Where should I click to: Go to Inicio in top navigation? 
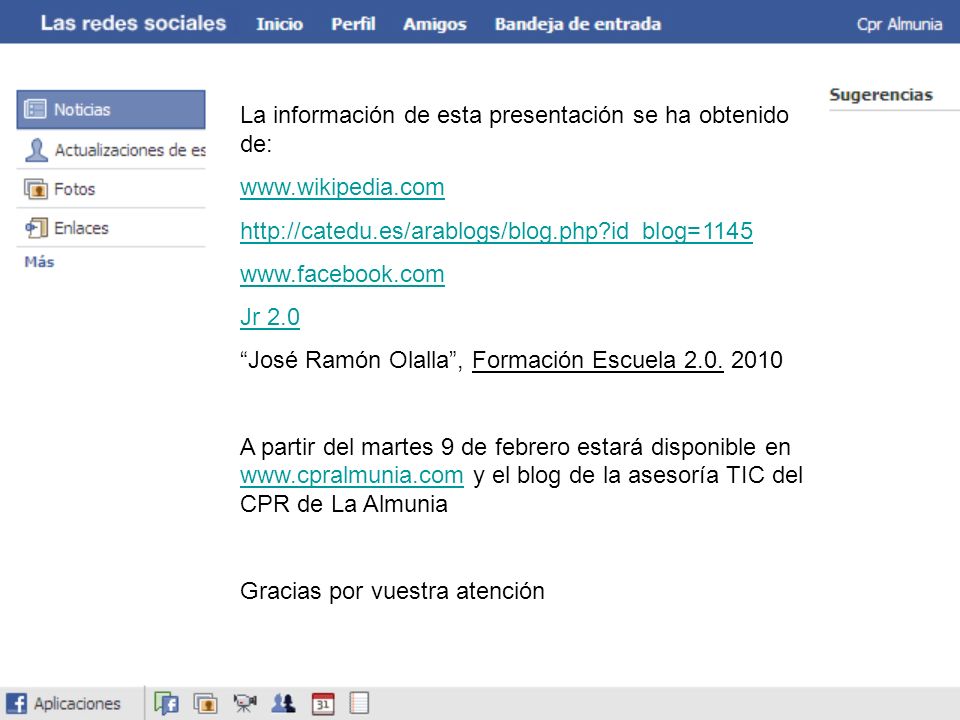pyautogui.click(x=279, y=24)
